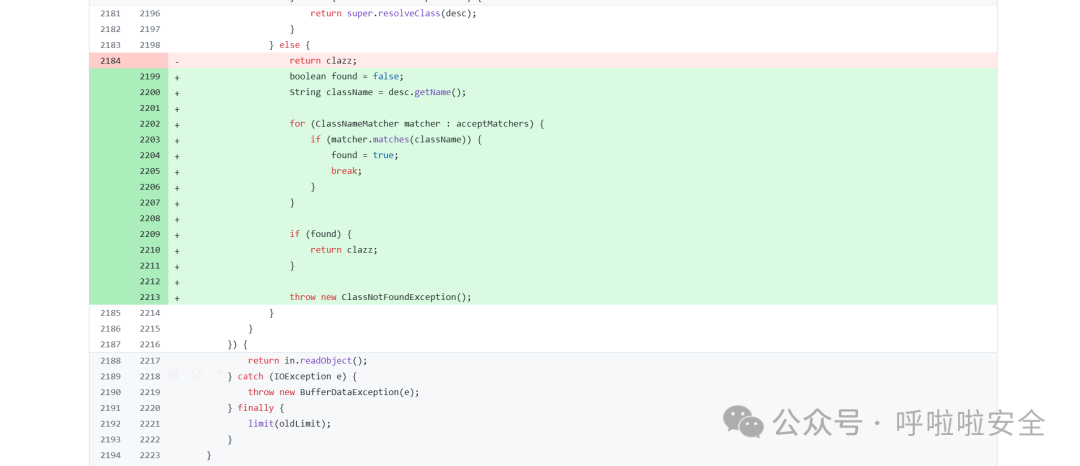Click added line number 2199
The height and width of the screenshot is (466, 1080).
[149, 76]
